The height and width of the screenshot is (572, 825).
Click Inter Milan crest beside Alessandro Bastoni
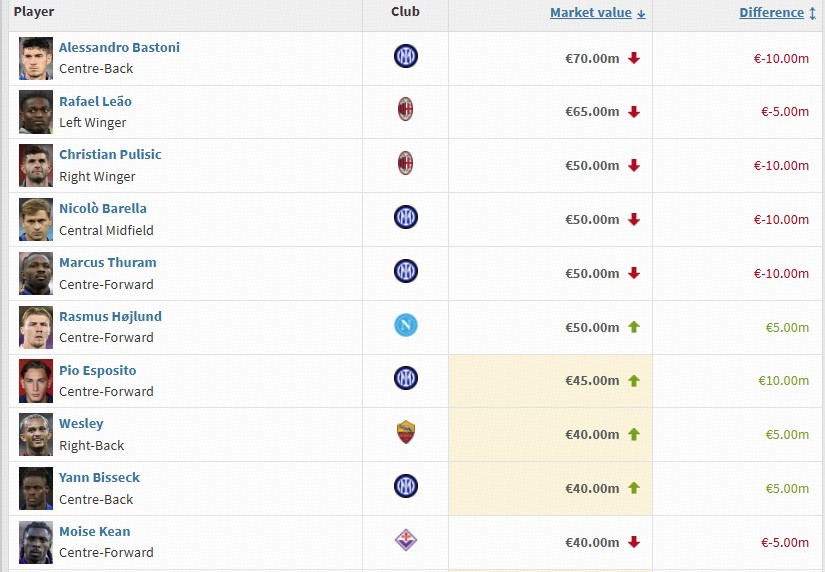pos(406,57)
